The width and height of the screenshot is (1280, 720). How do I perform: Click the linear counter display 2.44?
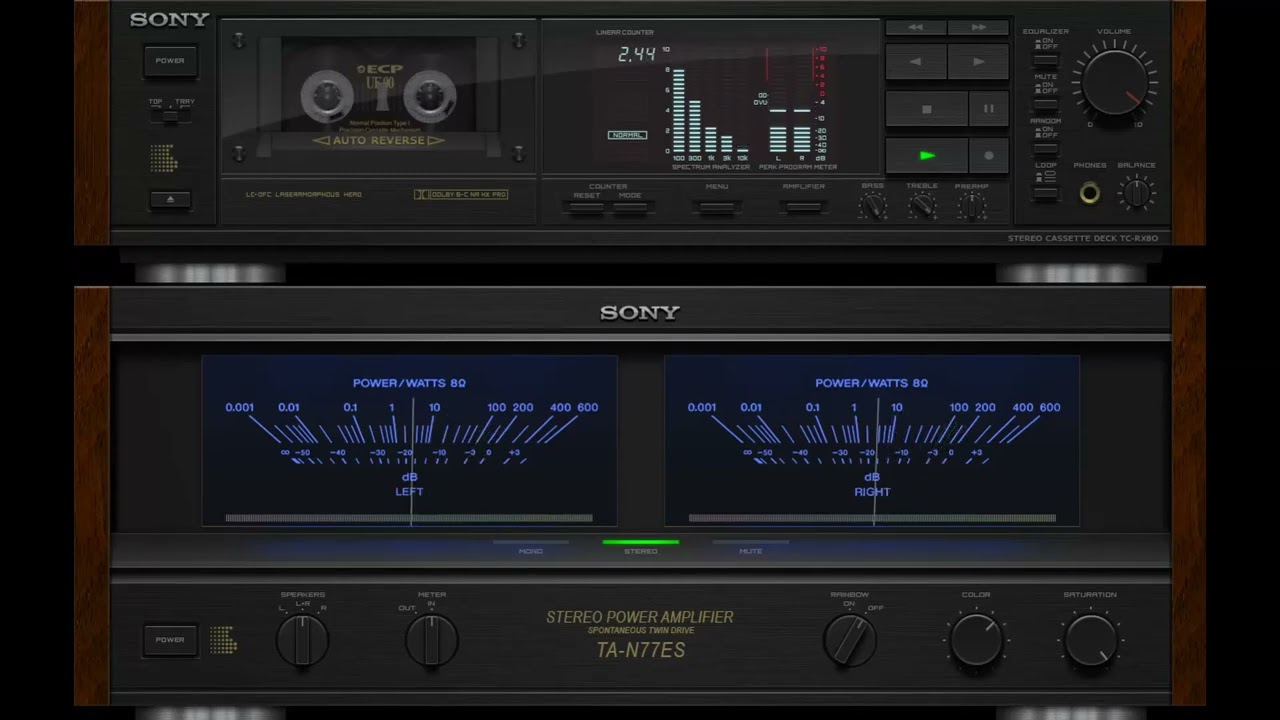tap(636, 55)
